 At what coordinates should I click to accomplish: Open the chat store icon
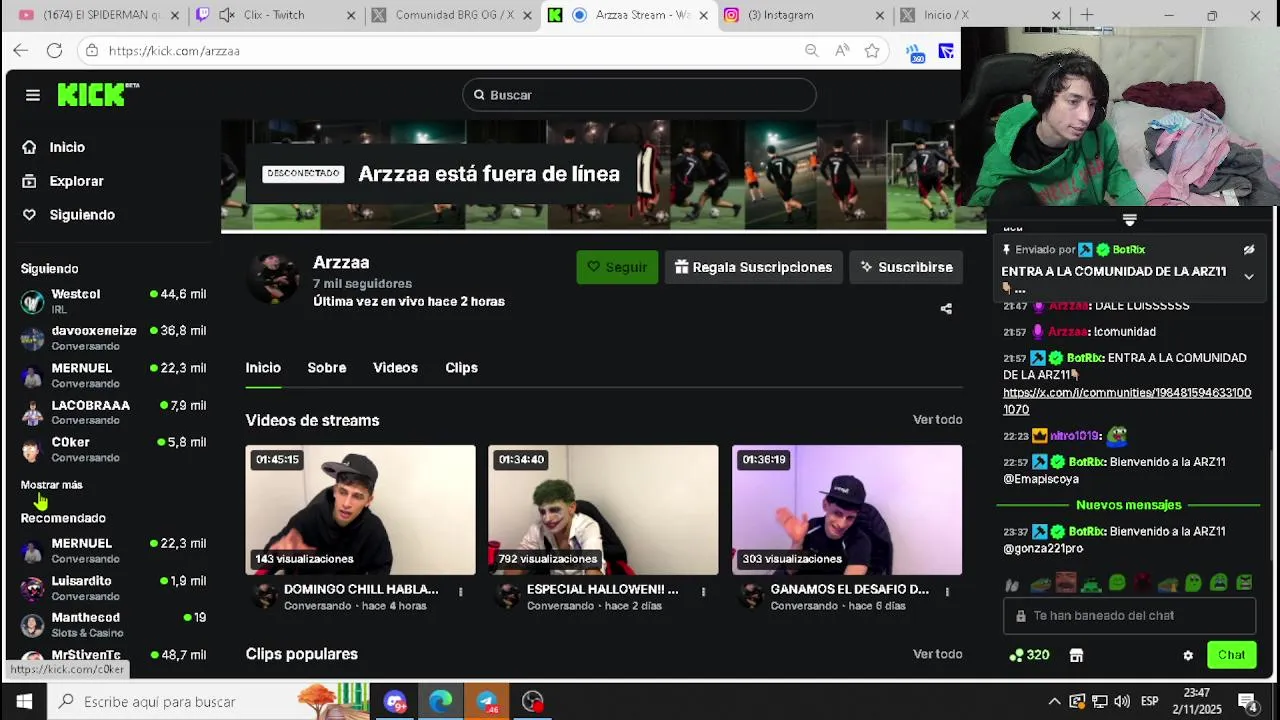1076,656
